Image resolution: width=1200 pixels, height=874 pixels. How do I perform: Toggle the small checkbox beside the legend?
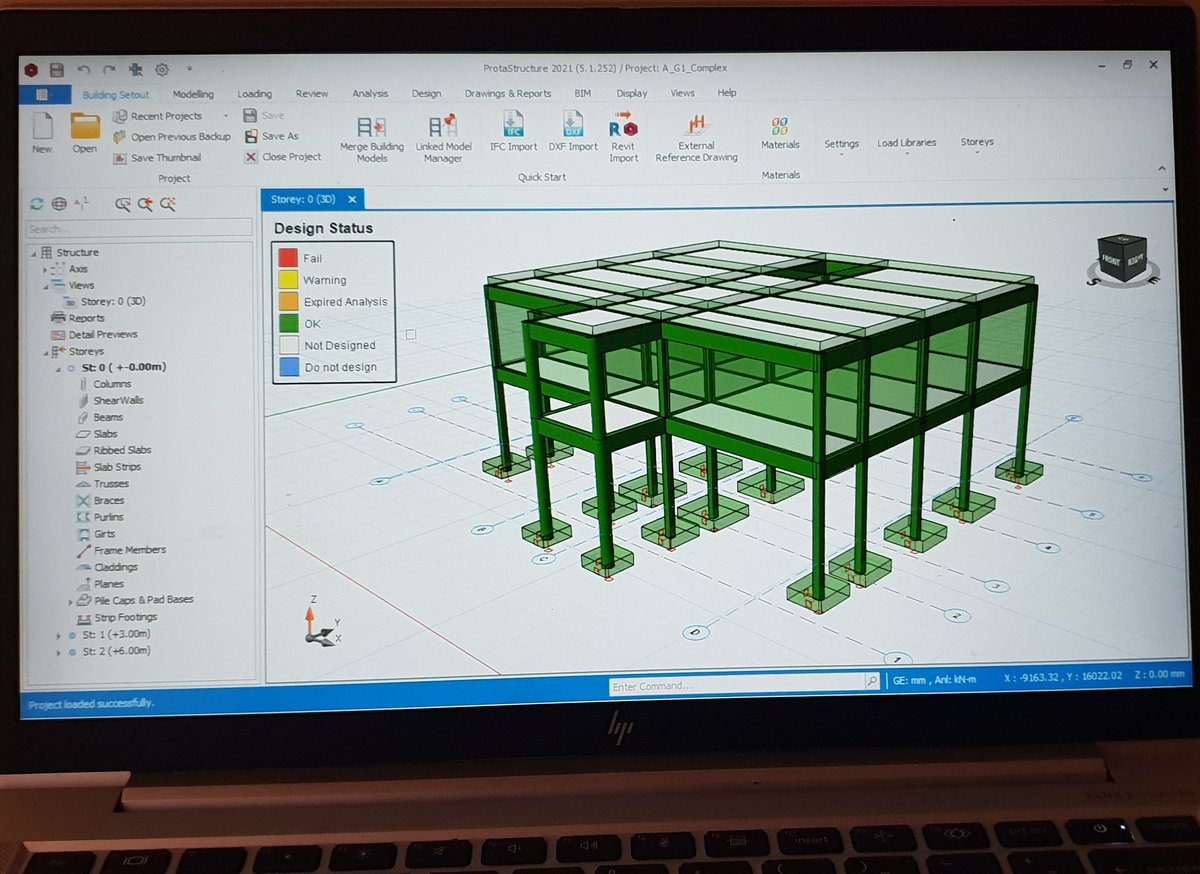pyautogui.click(x=410, y=334)
